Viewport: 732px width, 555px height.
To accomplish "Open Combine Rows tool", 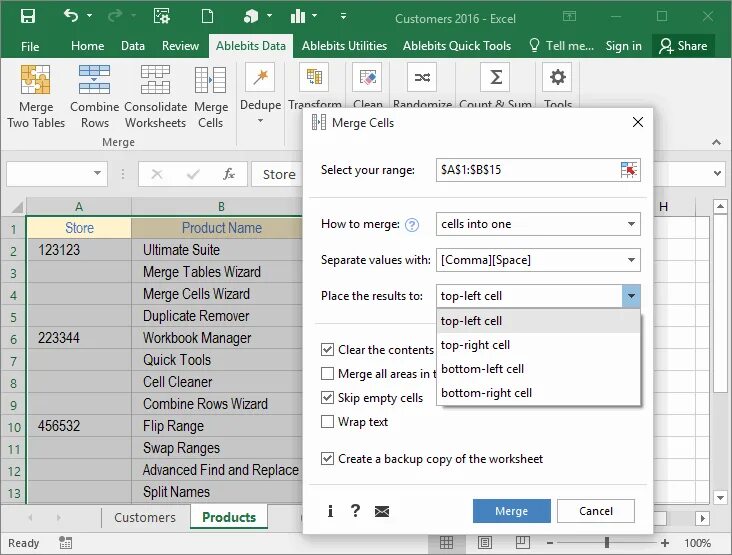I will click(95, 97).
